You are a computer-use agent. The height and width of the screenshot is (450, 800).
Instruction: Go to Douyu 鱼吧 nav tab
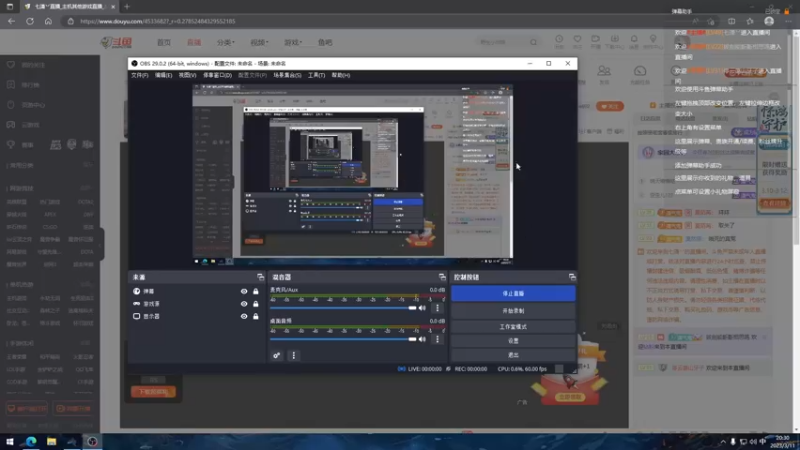click(x=325, y=42)
